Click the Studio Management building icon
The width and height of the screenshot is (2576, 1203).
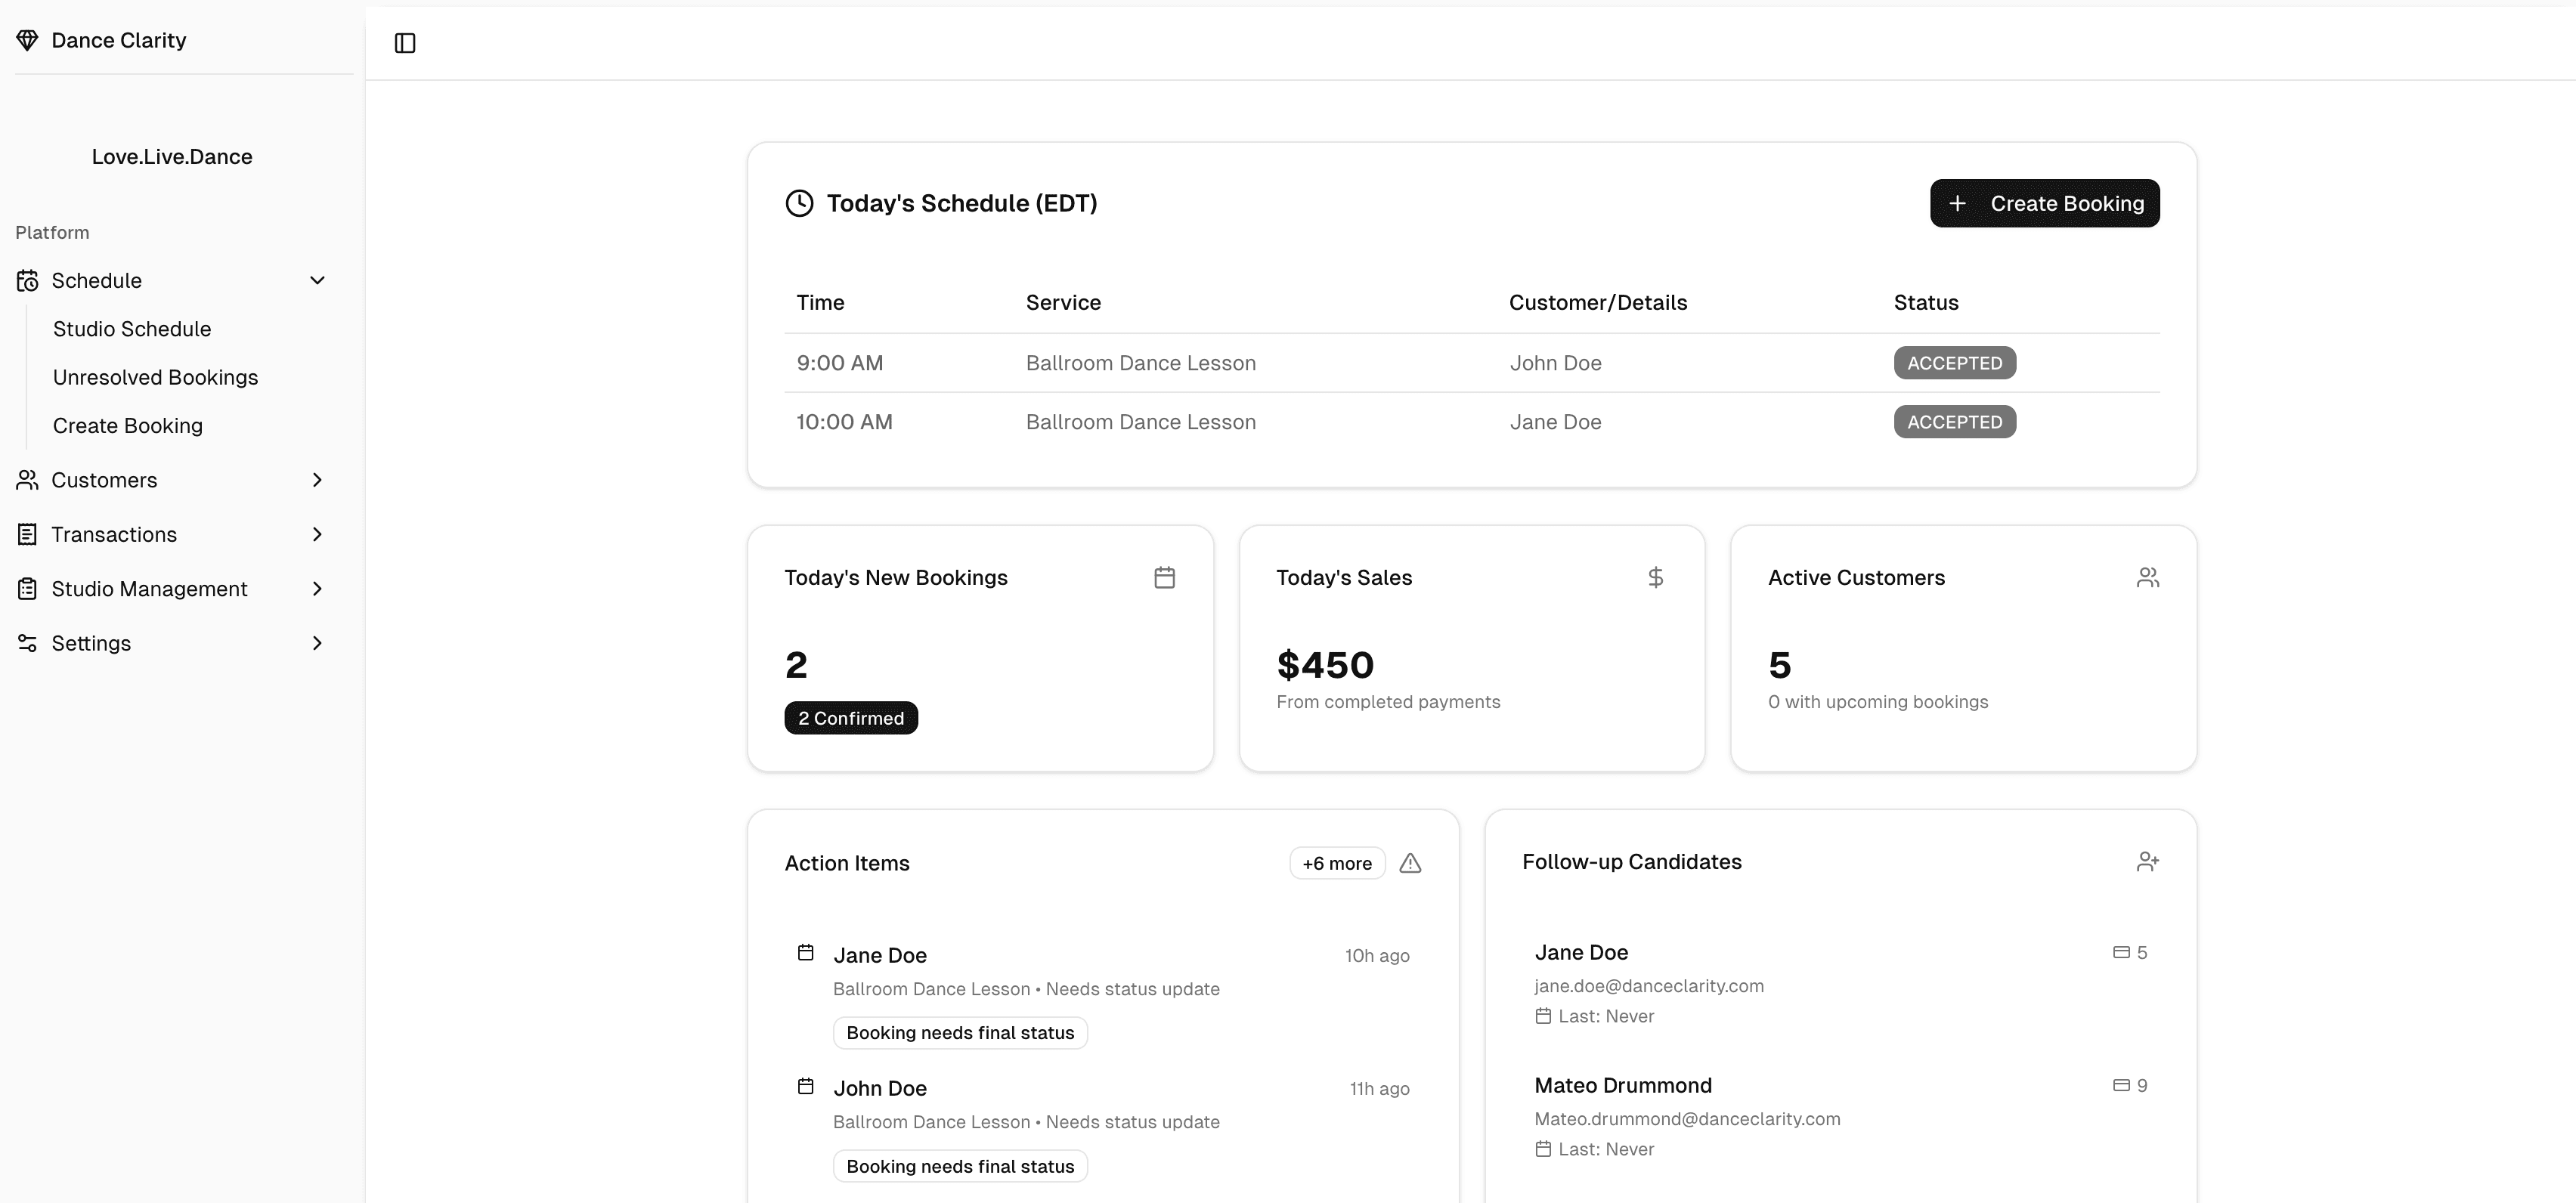[27, 589]
